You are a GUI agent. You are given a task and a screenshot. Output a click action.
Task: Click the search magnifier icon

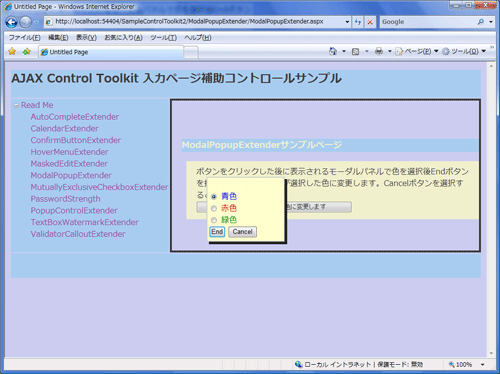[480, 22]
